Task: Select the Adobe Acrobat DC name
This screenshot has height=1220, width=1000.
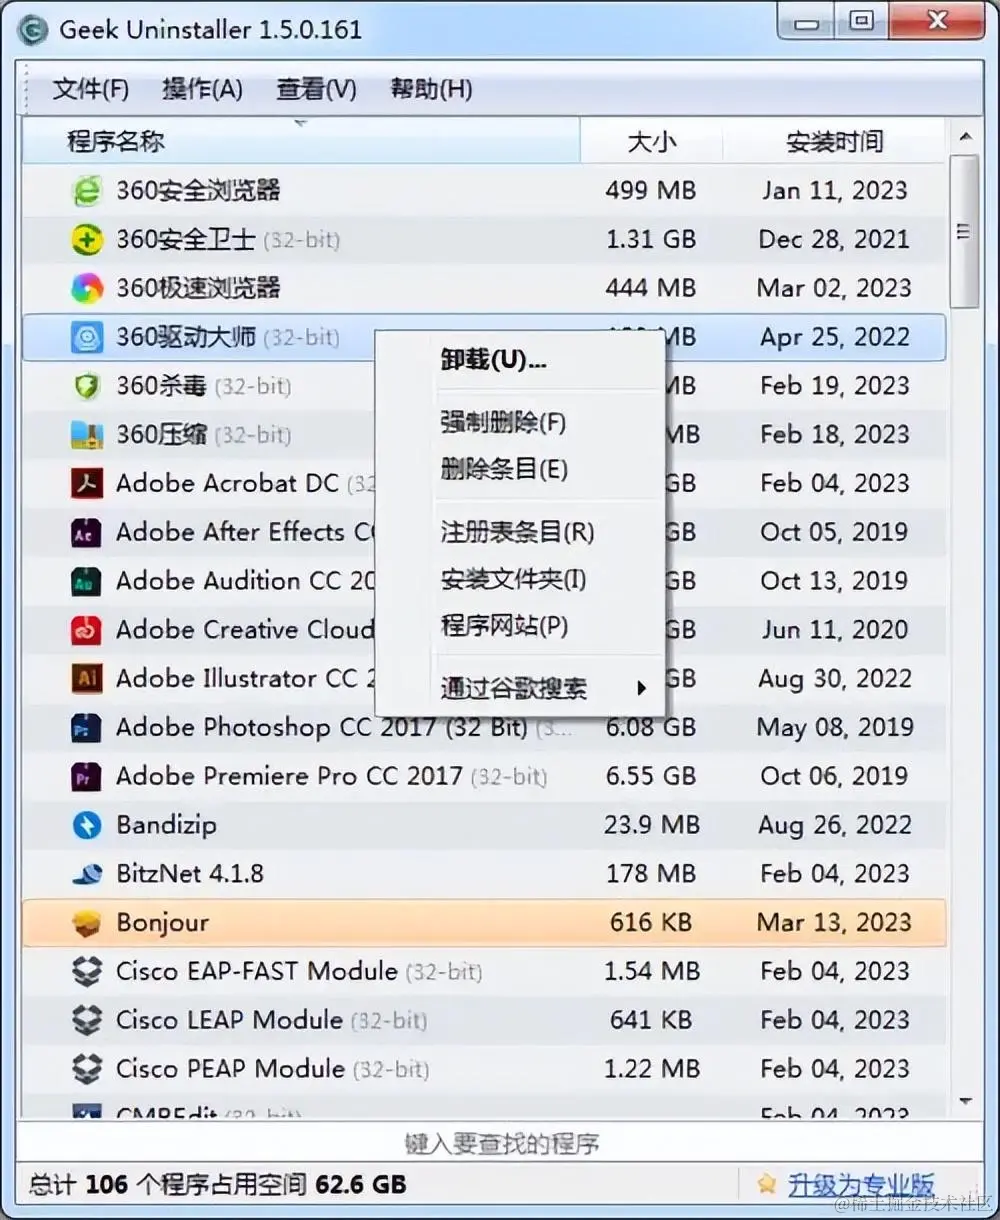Action: pos(227,483)
